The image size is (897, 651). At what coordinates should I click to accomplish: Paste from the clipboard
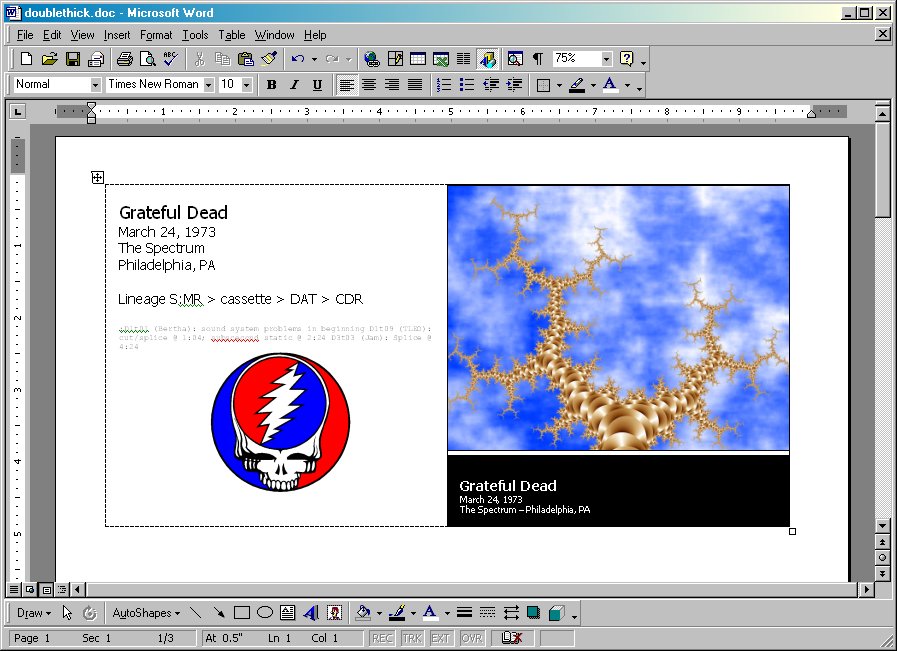(245, 58)
